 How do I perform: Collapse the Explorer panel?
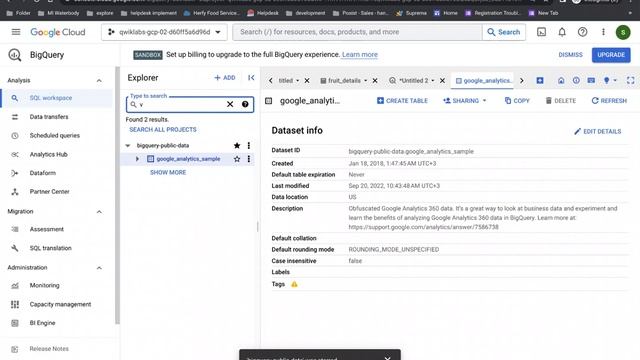tap(251, 78)
